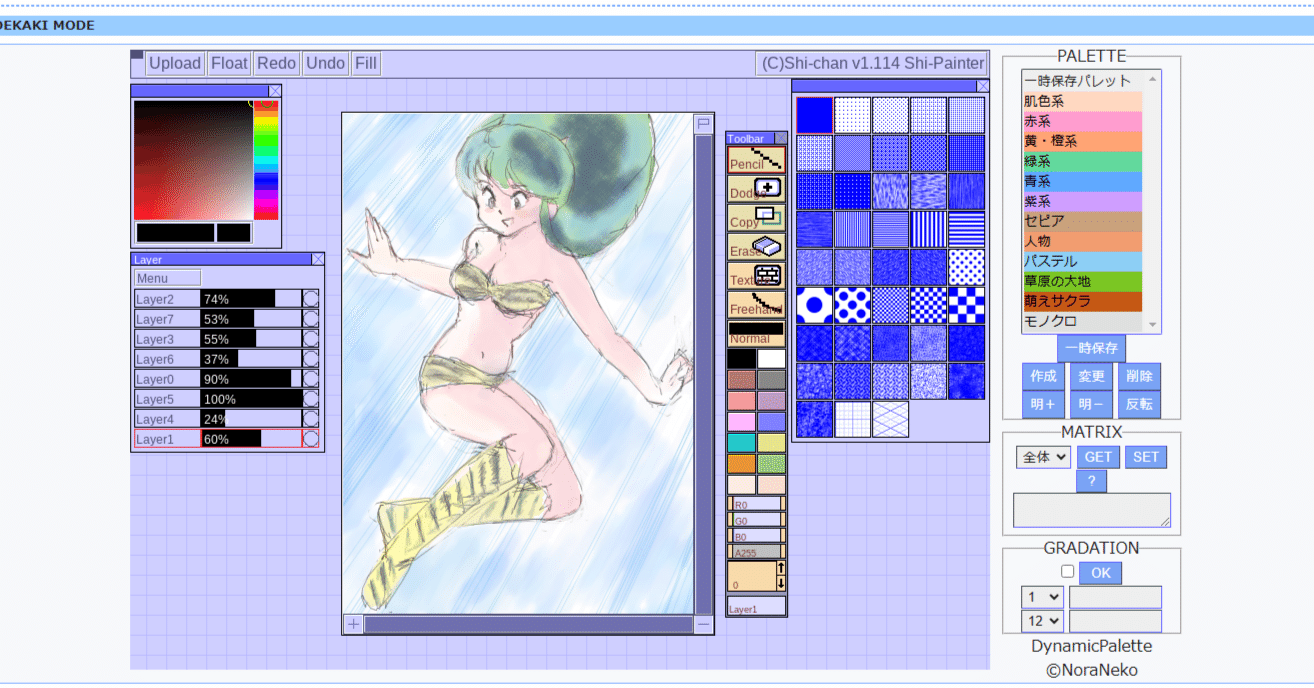Toggle visibility circle of Layer6
Image resolution: width=1314 pixels, height=688 pixels.
coord(311,358)
